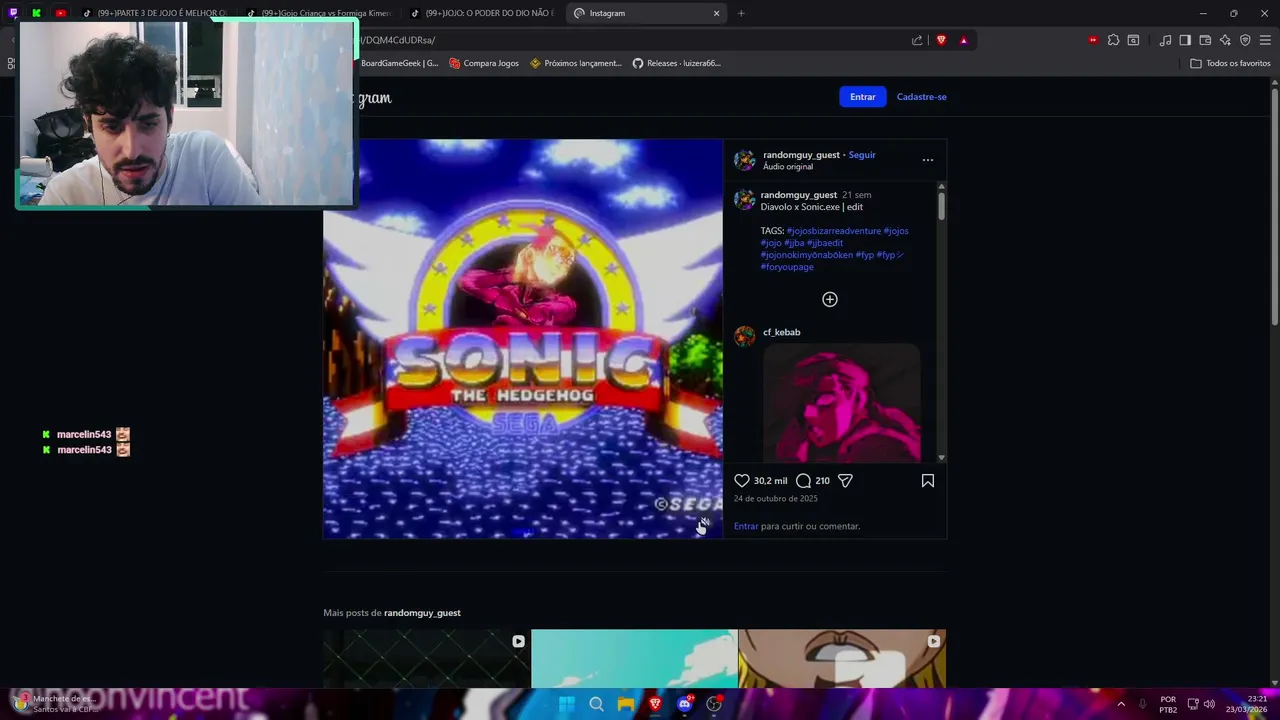Screen dimensions: 1280x720
Task: Click the Sonic video to pause
Action: pyautogui.click(x=523, y=339)
